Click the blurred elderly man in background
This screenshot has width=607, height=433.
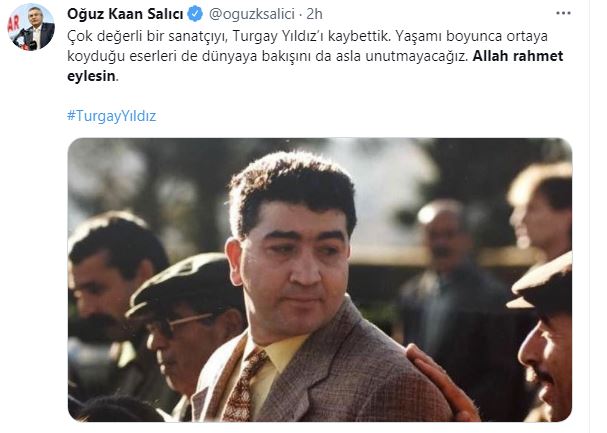click(x=449, y=271)
